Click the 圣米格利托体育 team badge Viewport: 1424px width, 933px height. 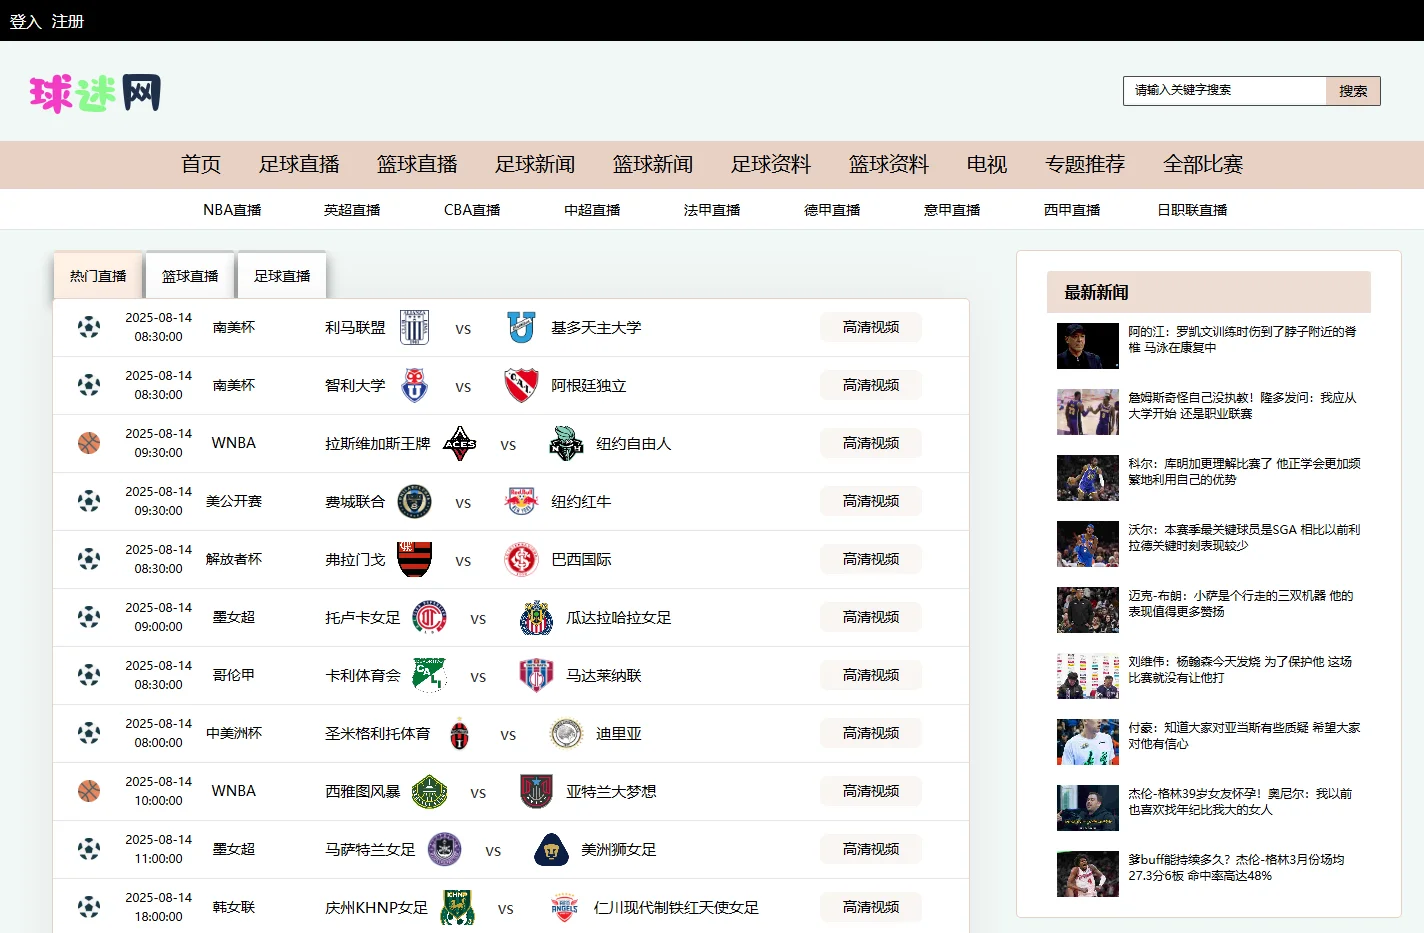tap(459, 733)
